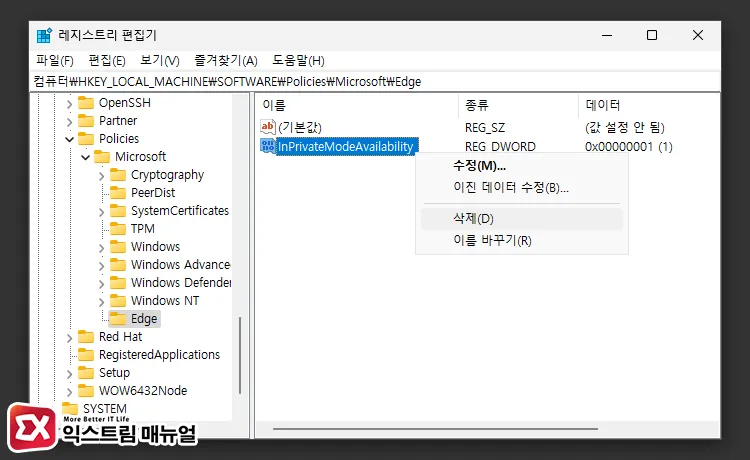The width and height of the screenshot is (750, 460).
Task: Click the Edge folder icon
Action: pos(118,319)
